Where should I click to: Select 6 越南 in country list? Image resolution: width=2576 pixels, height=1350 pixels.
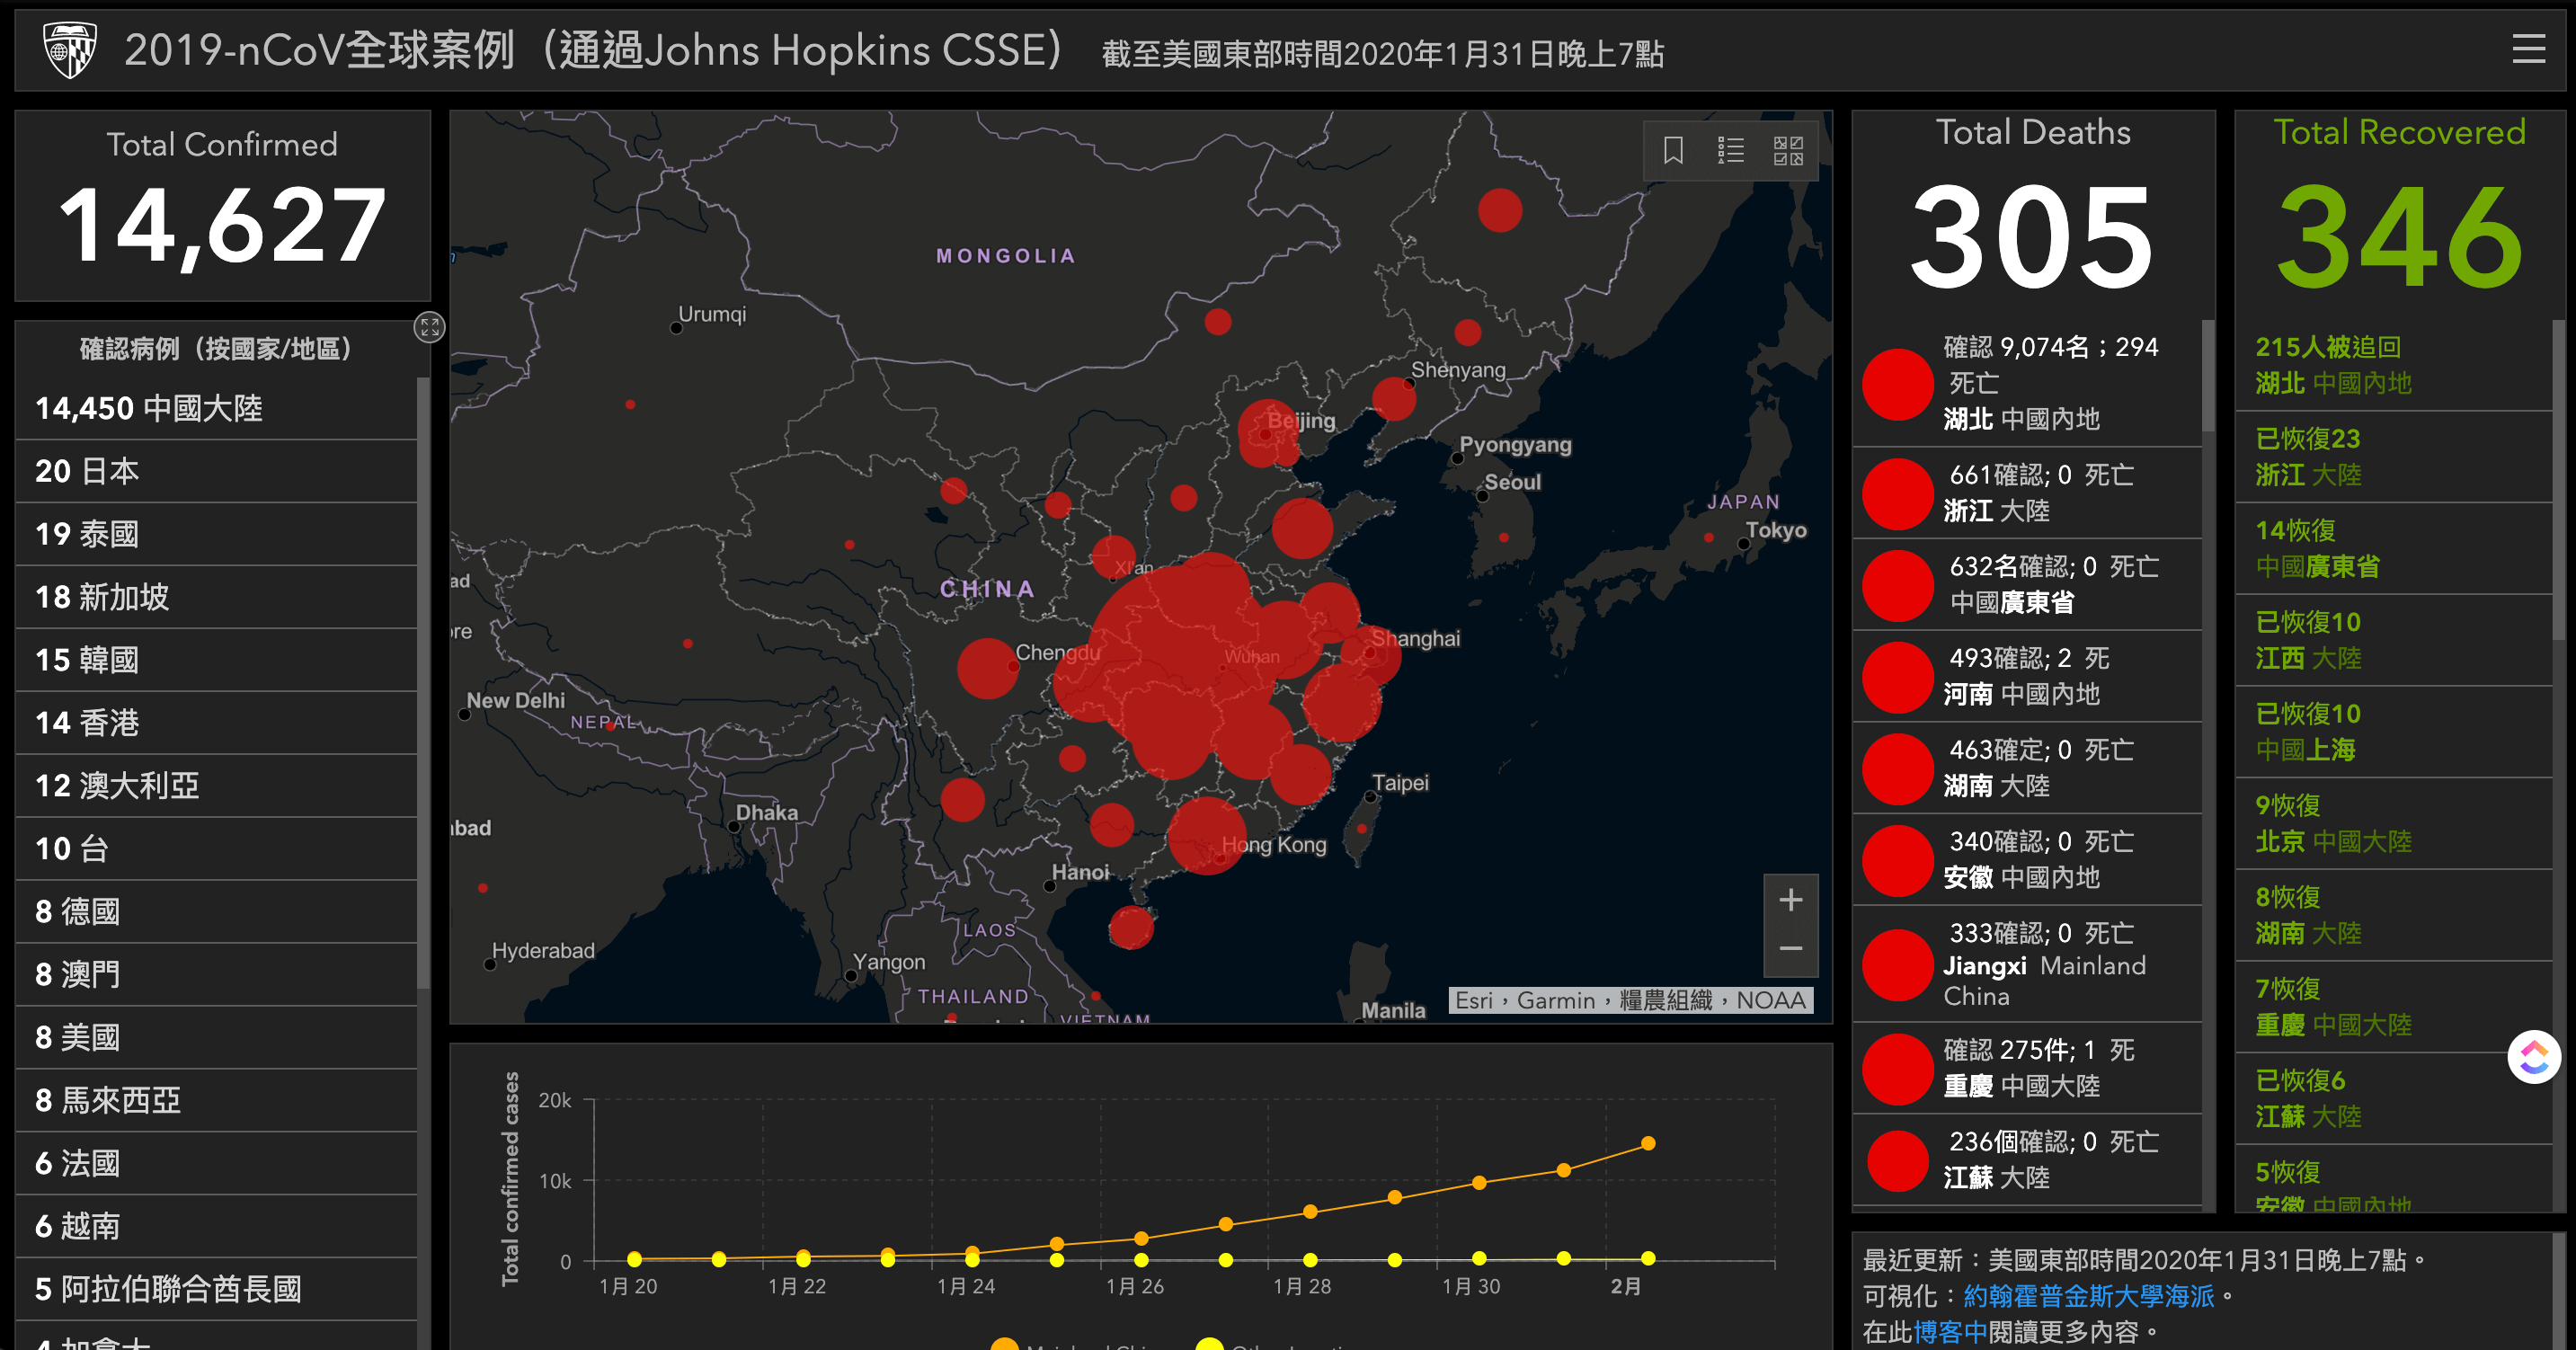click(x=216, y=1227)
